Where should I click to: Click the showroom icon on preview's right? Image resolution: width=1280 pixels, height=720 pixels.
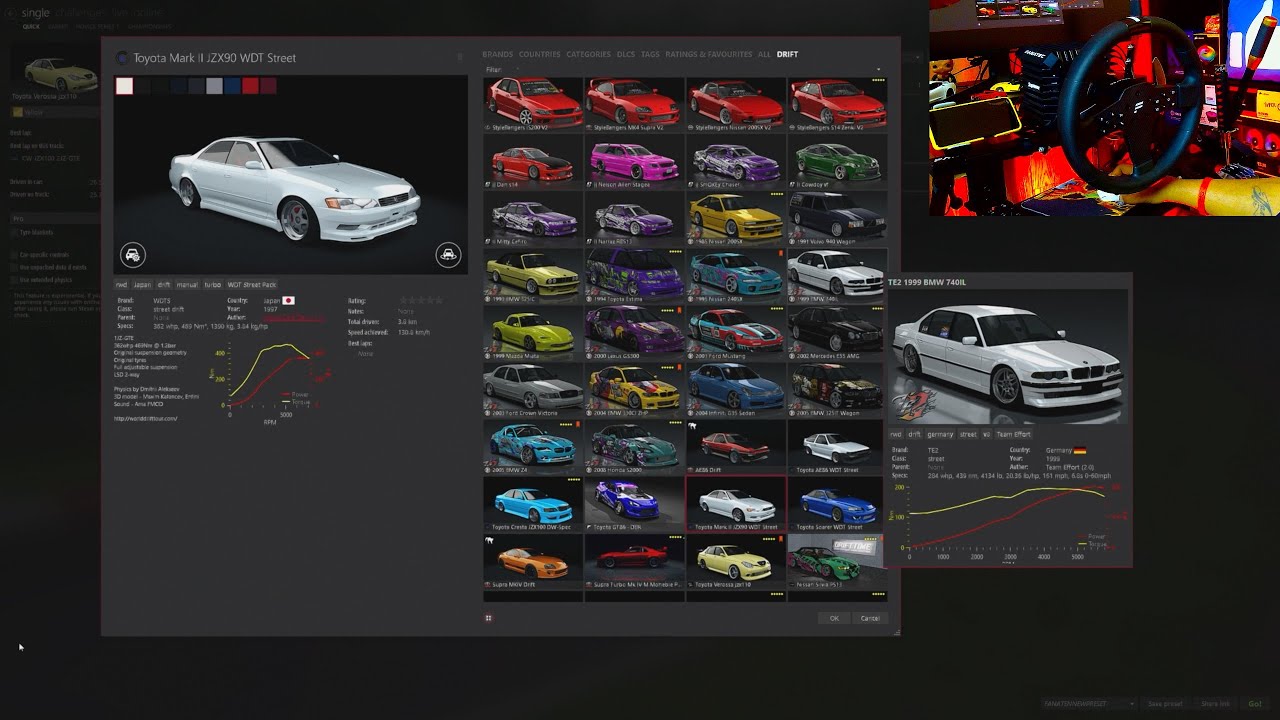click(448, 254)
